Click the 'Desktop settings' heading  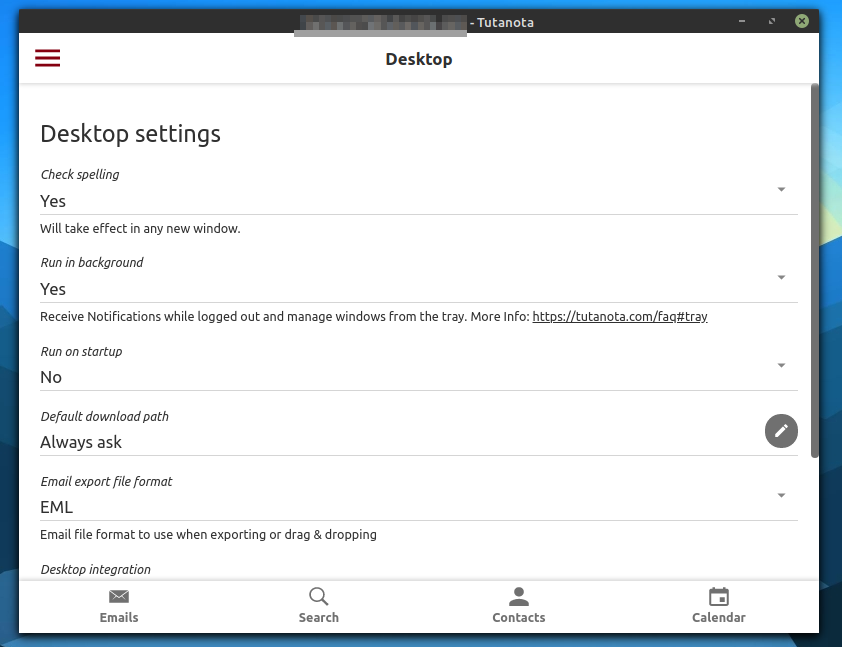[130, 134]
